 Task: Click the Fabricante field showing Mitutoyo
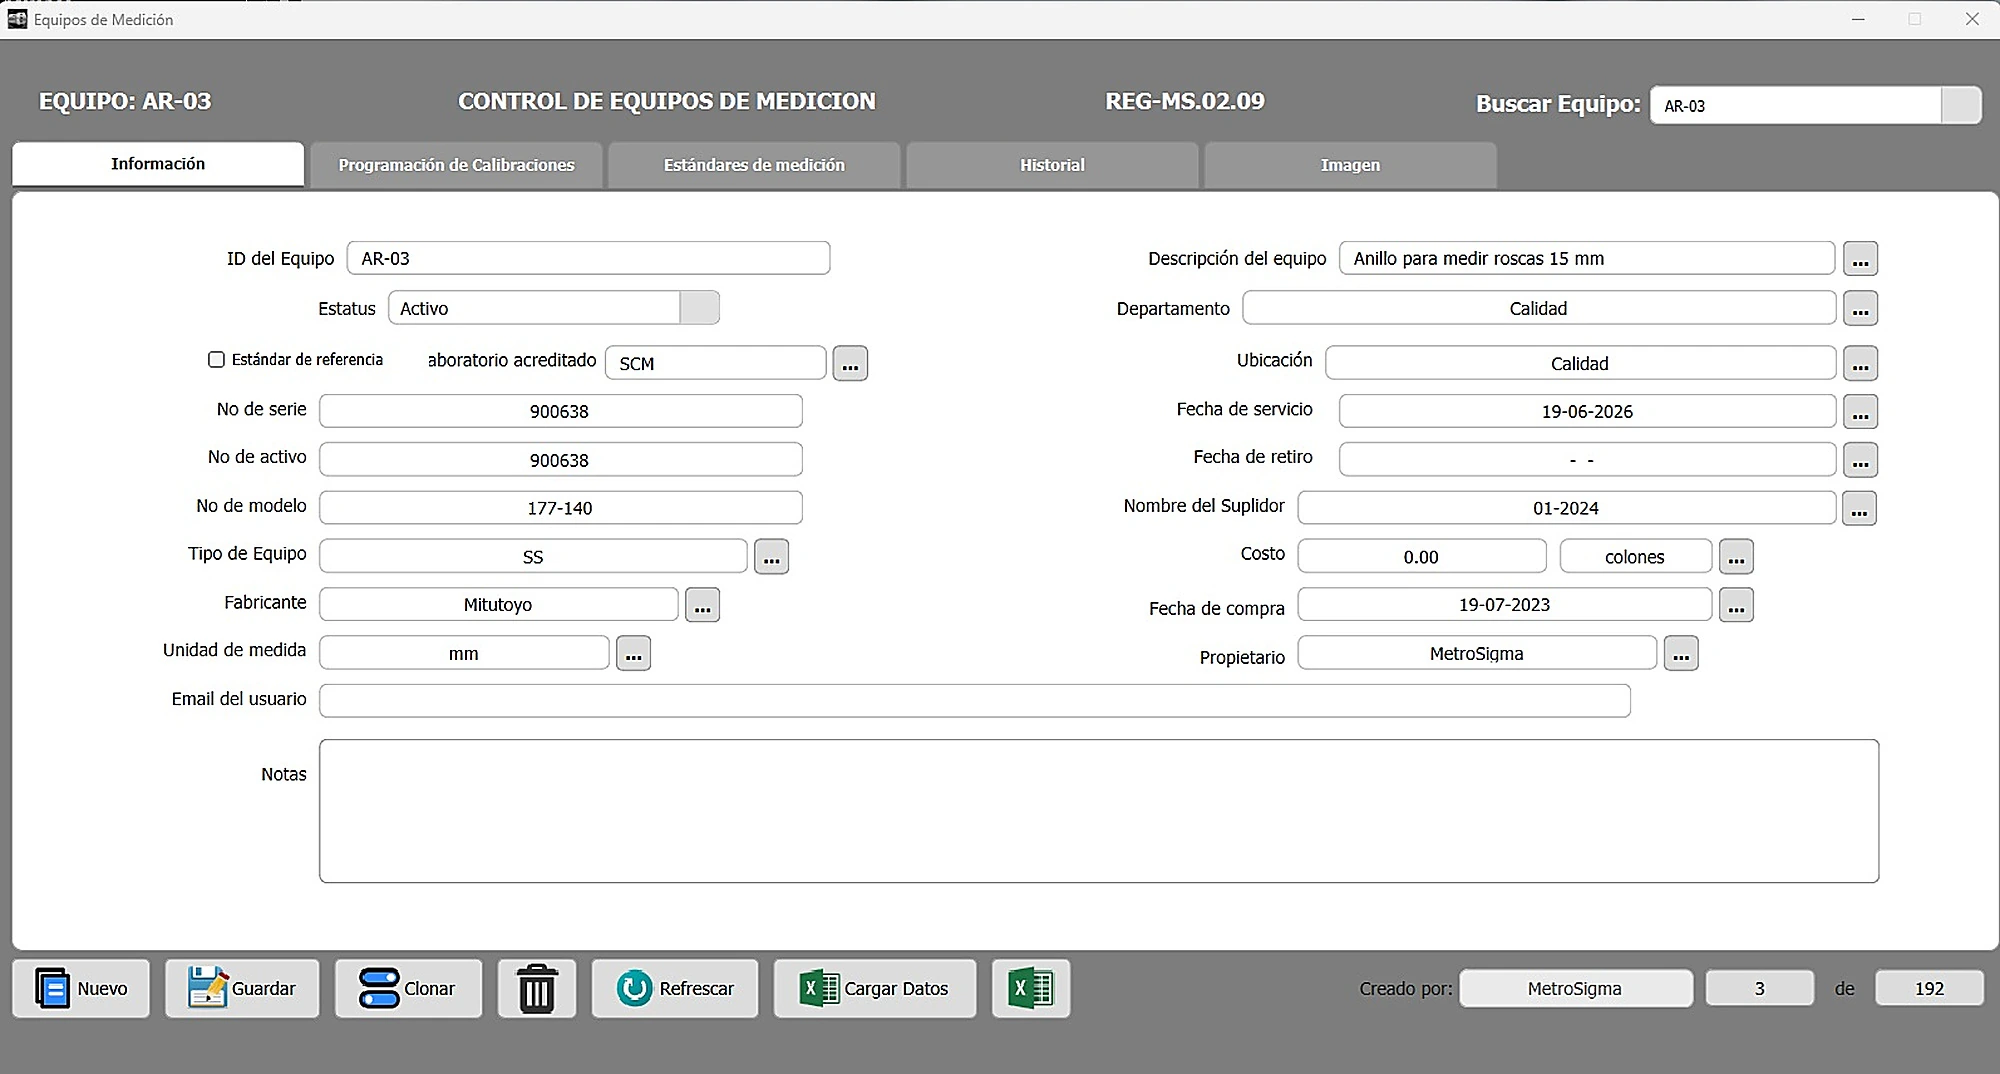pos(498,604)
